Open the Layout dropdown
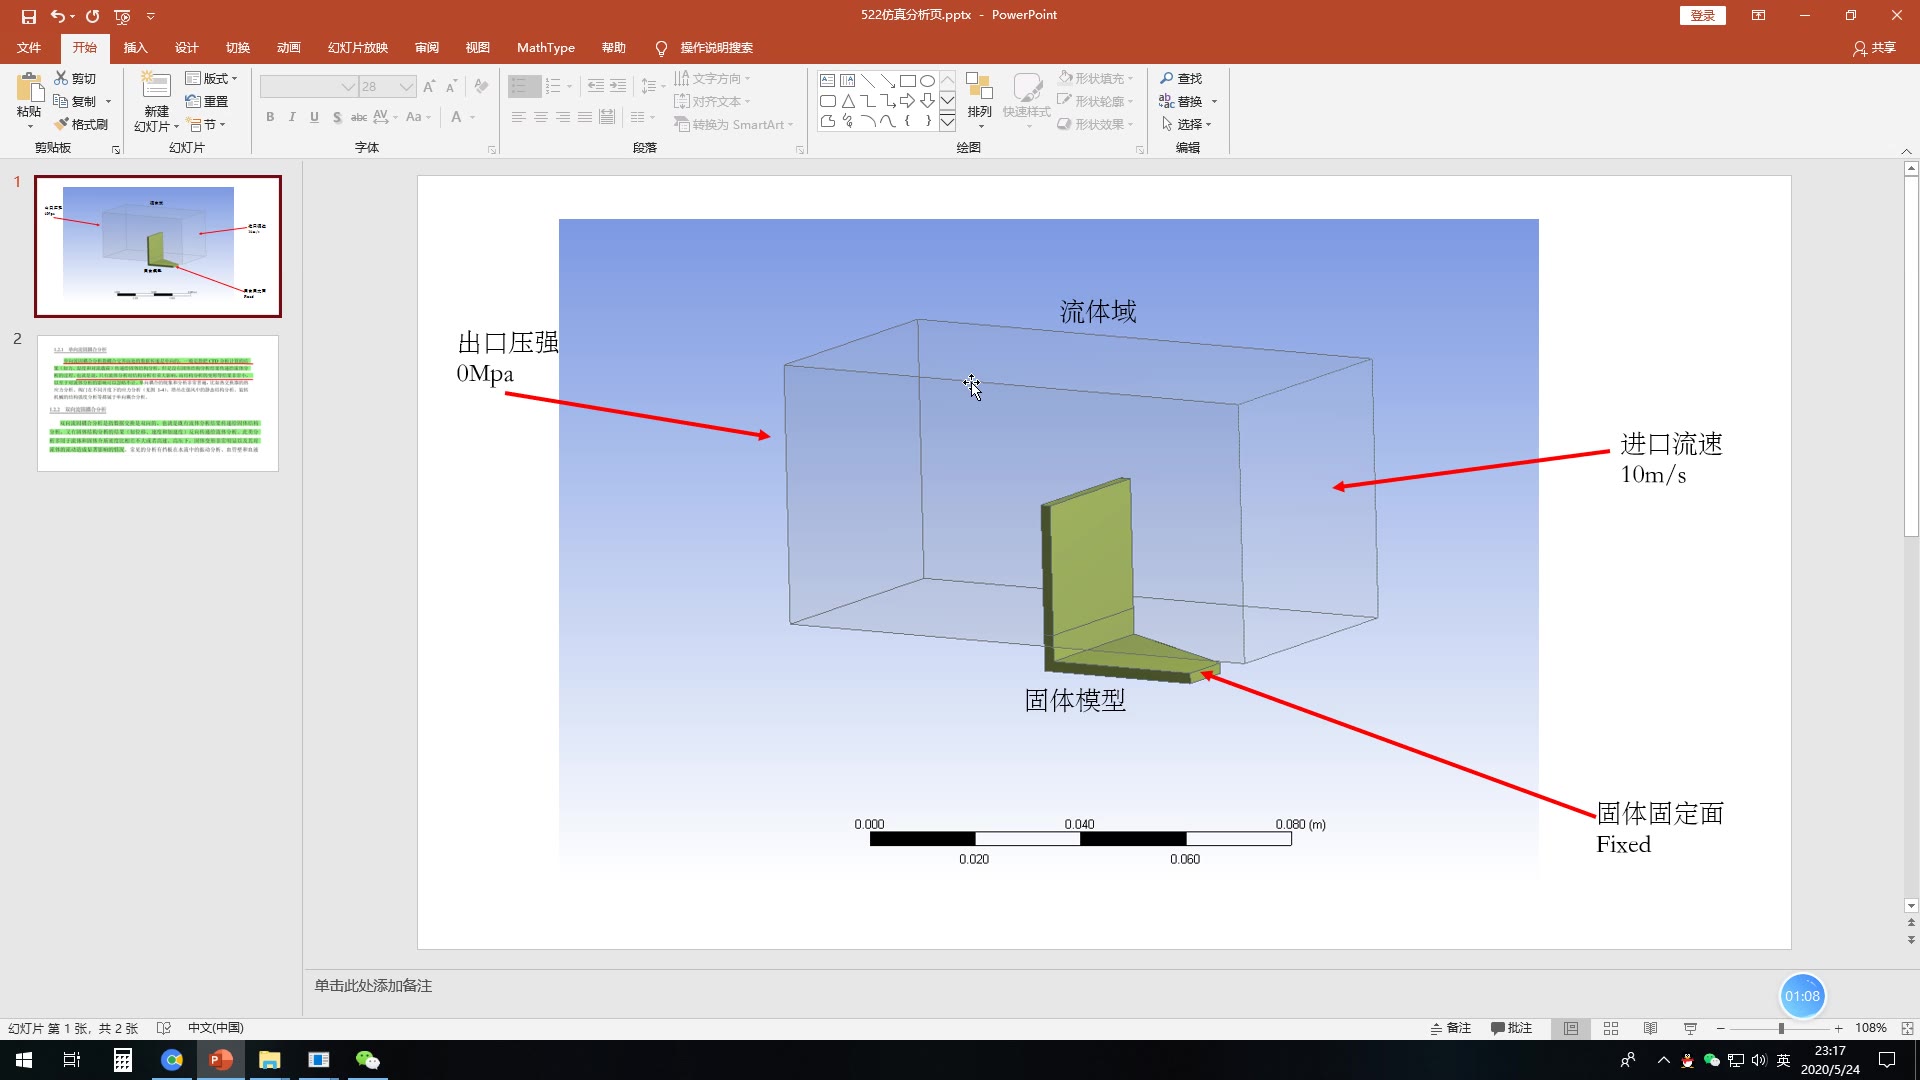Viewport: 1920px width, 1080px height. click(212, 78)
